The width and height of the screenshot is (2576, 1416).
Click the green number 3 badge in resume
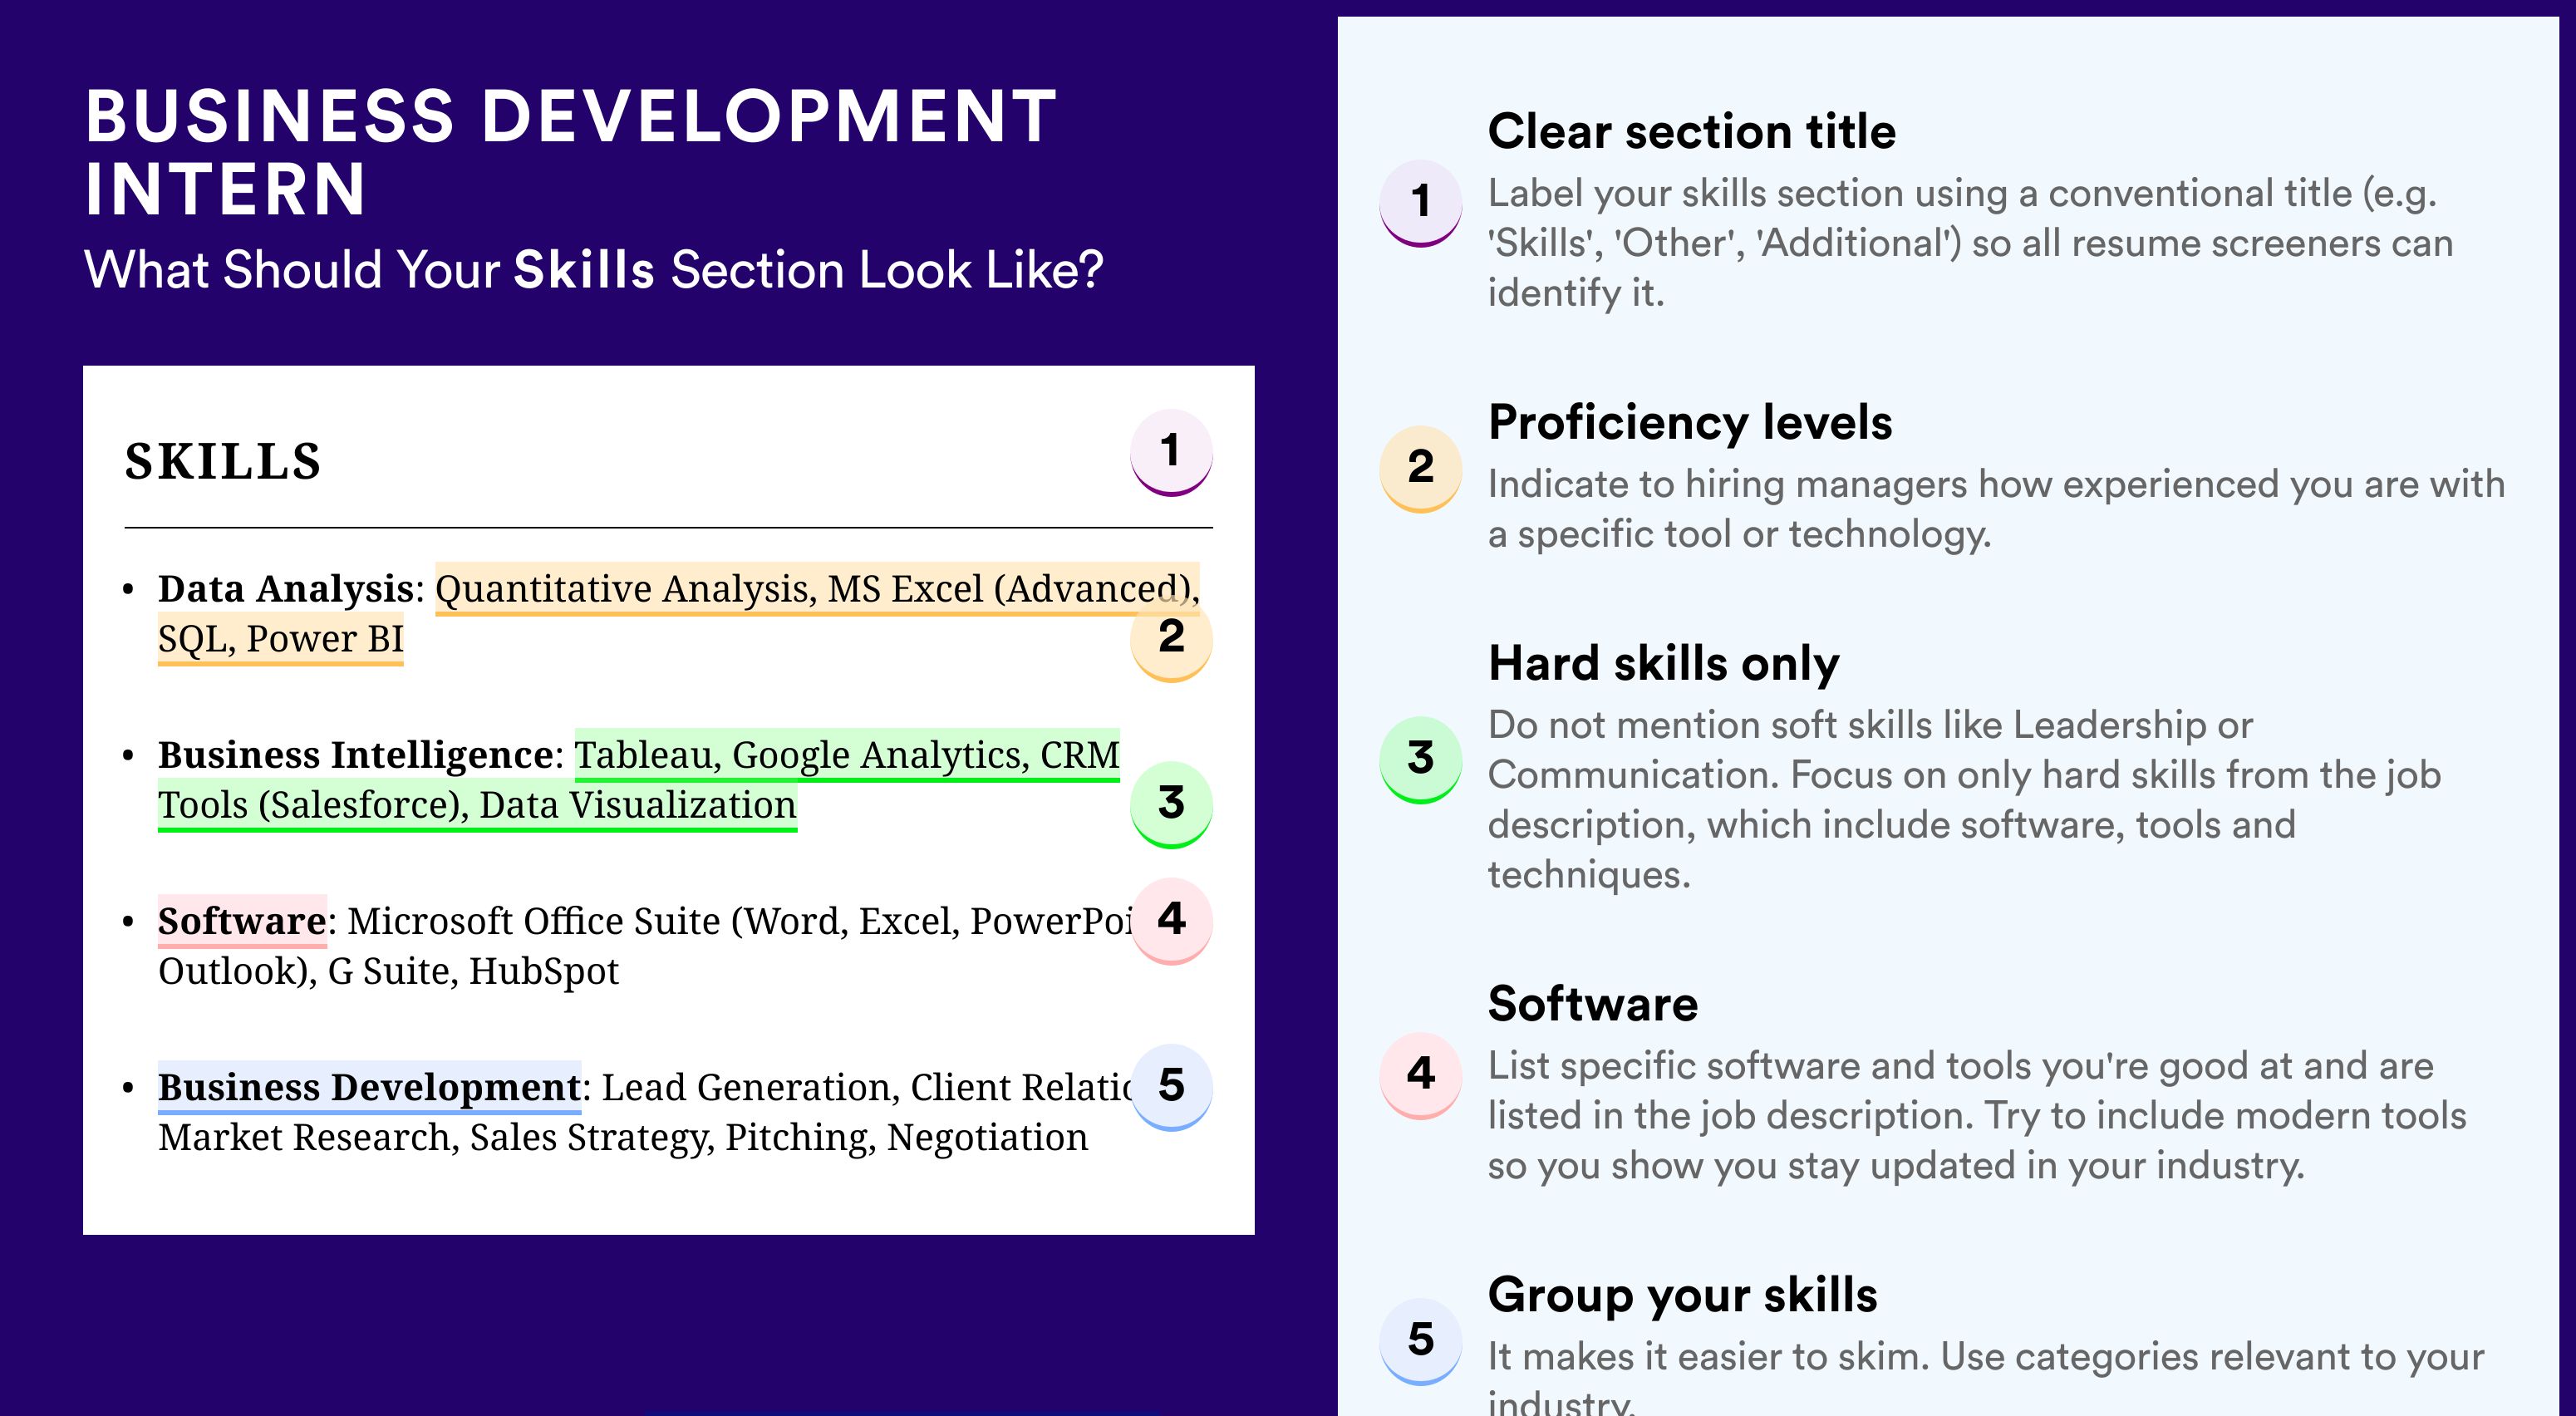[x=1171, y=804]
